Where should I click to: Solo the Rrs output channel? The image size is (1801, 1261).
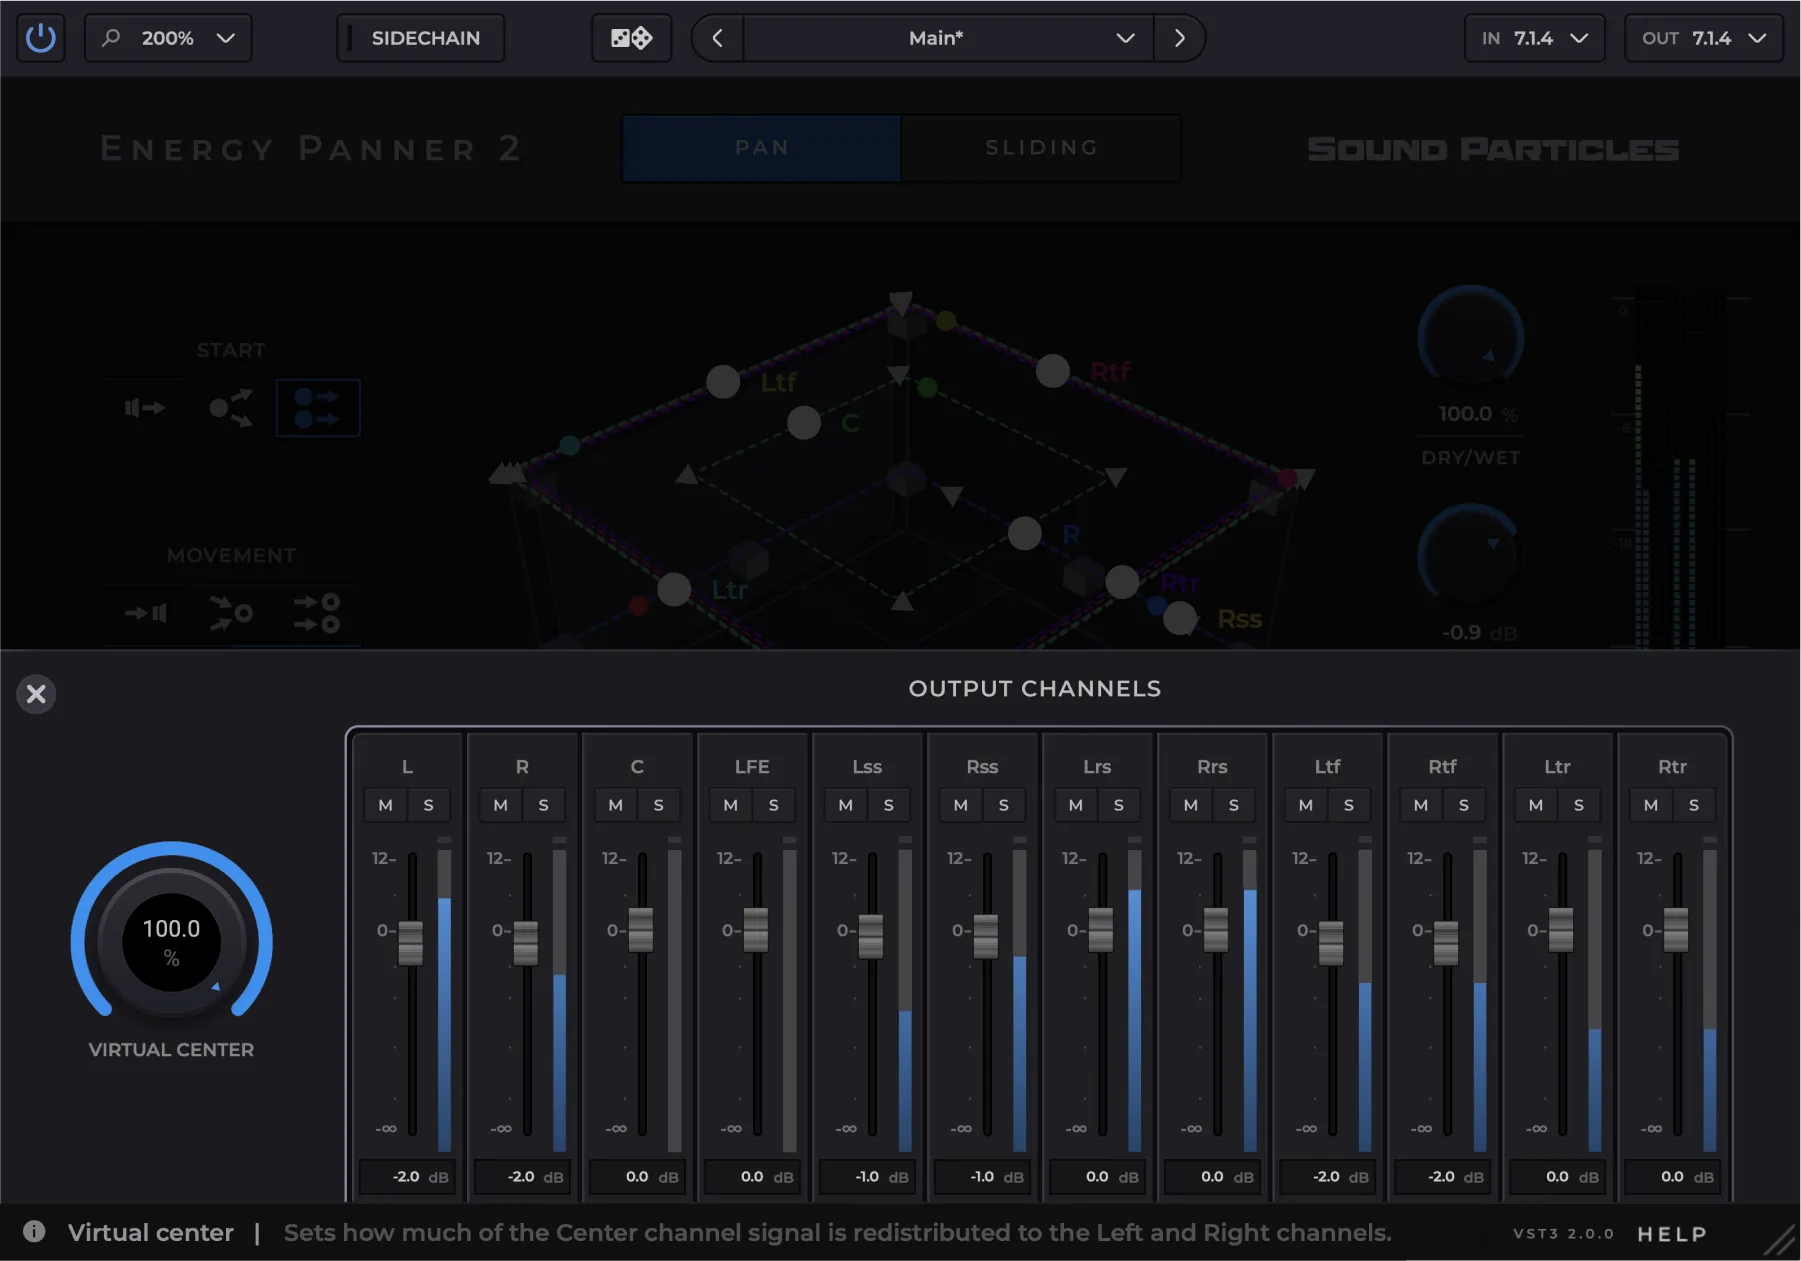(x=1234, y=805)
